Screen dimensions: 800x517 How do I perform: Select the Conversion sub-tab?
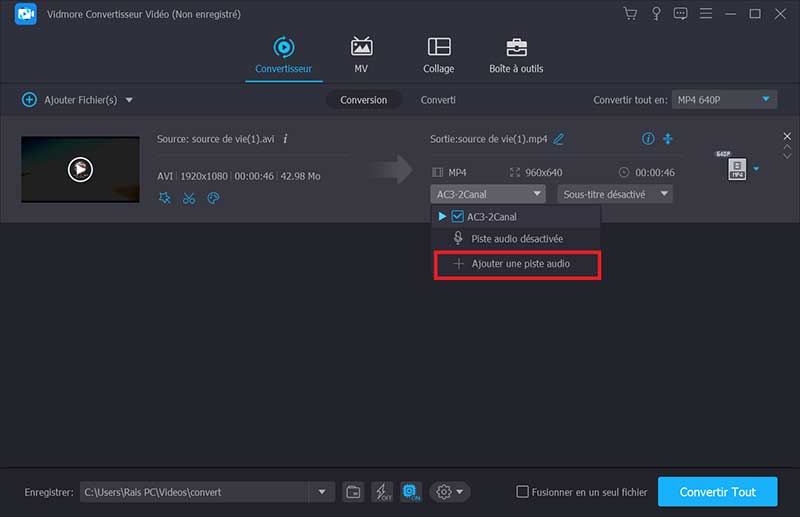364,100
